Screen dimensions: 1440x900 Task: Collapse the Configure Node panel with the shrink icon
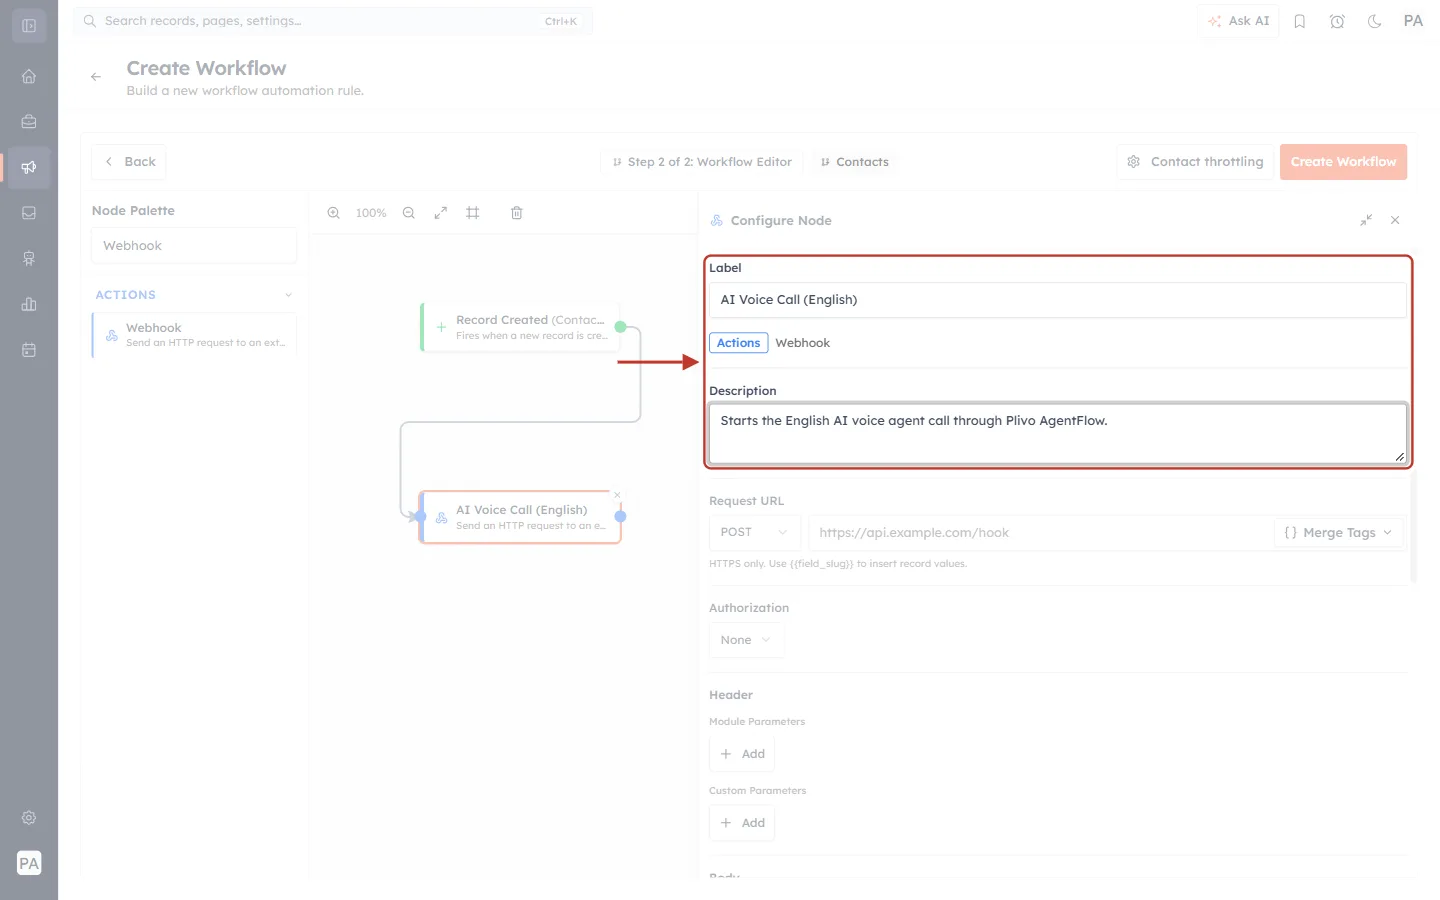pos(1366,220)
